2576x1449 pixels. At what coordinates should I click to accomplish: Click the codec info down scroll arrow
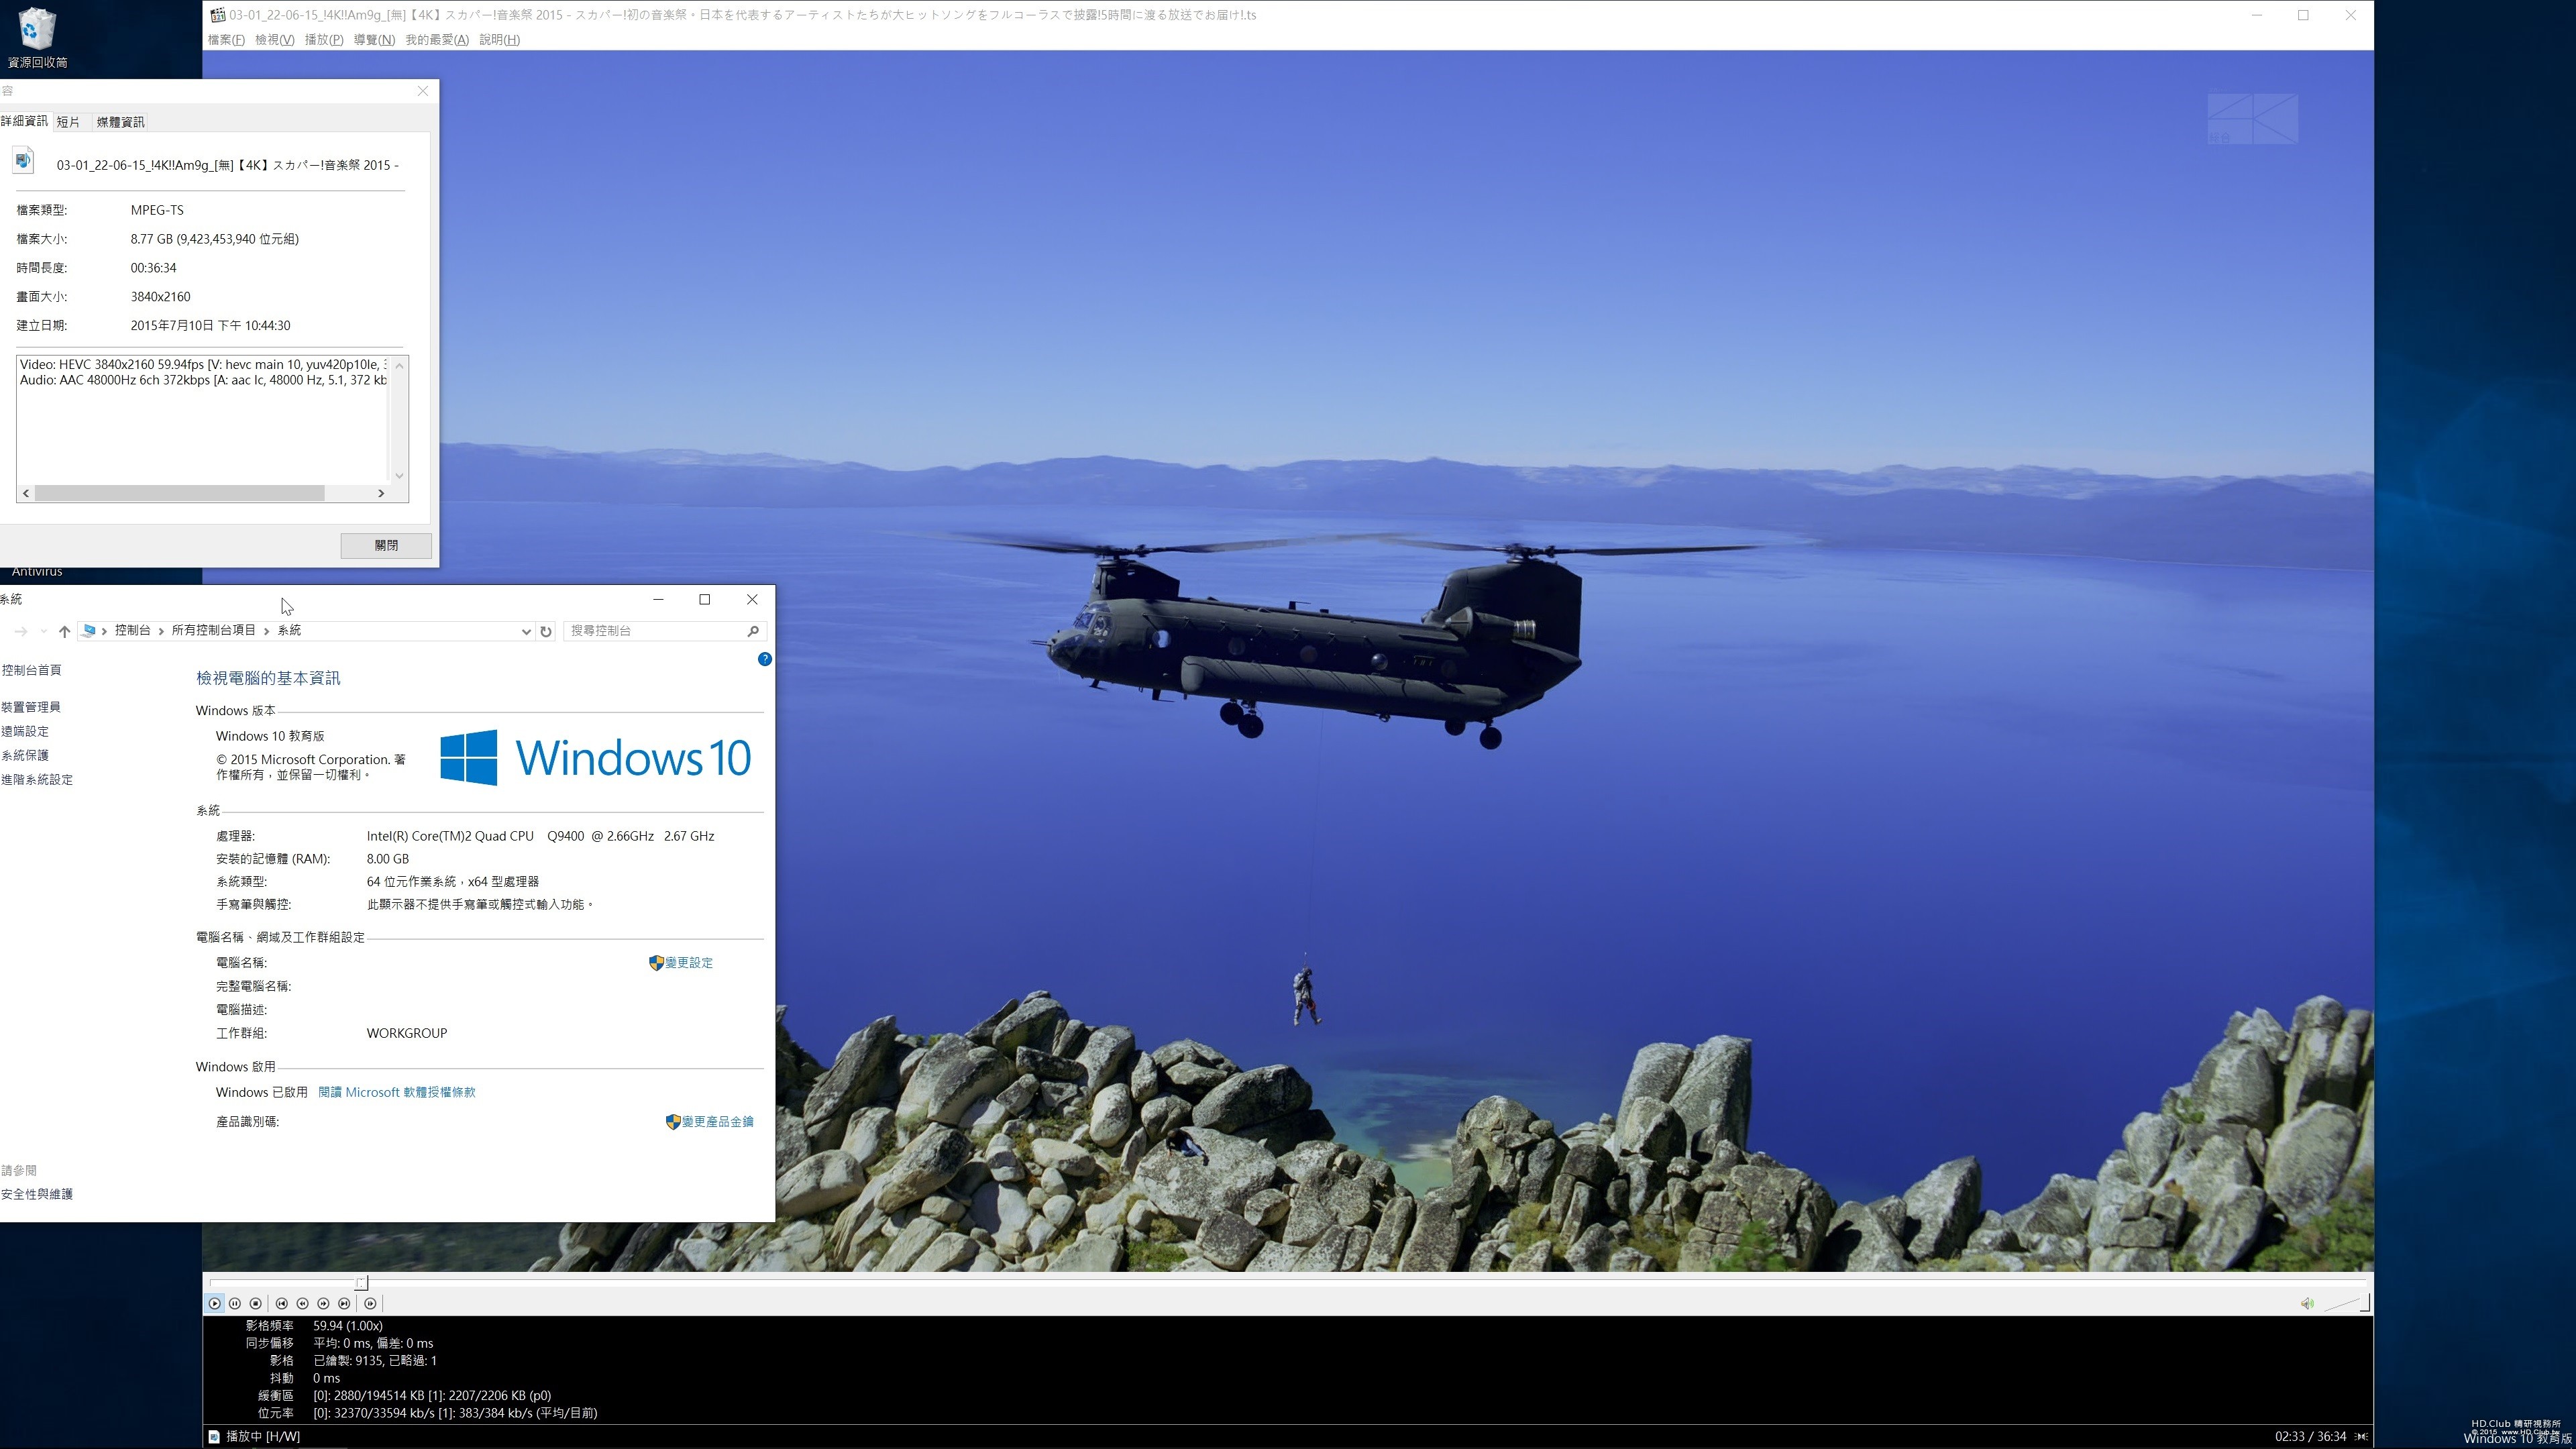[x=399, y=476]
